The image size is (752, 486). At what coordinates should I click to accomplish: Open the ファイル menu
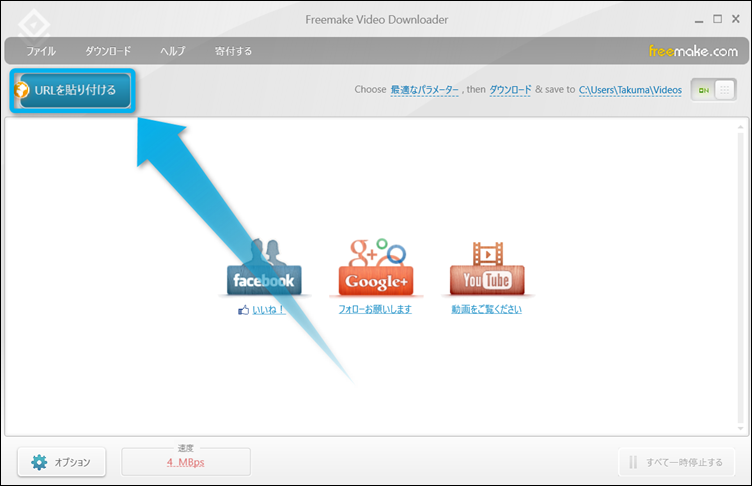(x=41, y=51)
